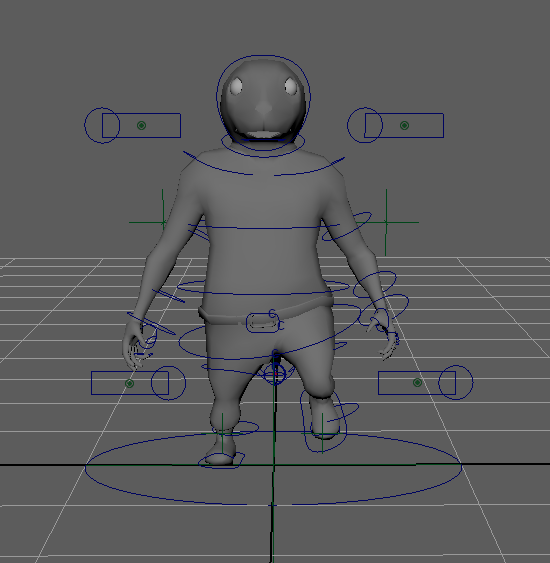Screen dimensions: 550x563
Task: Click the character's left eye
Action: pyautogui.click(x=236, y=87)
